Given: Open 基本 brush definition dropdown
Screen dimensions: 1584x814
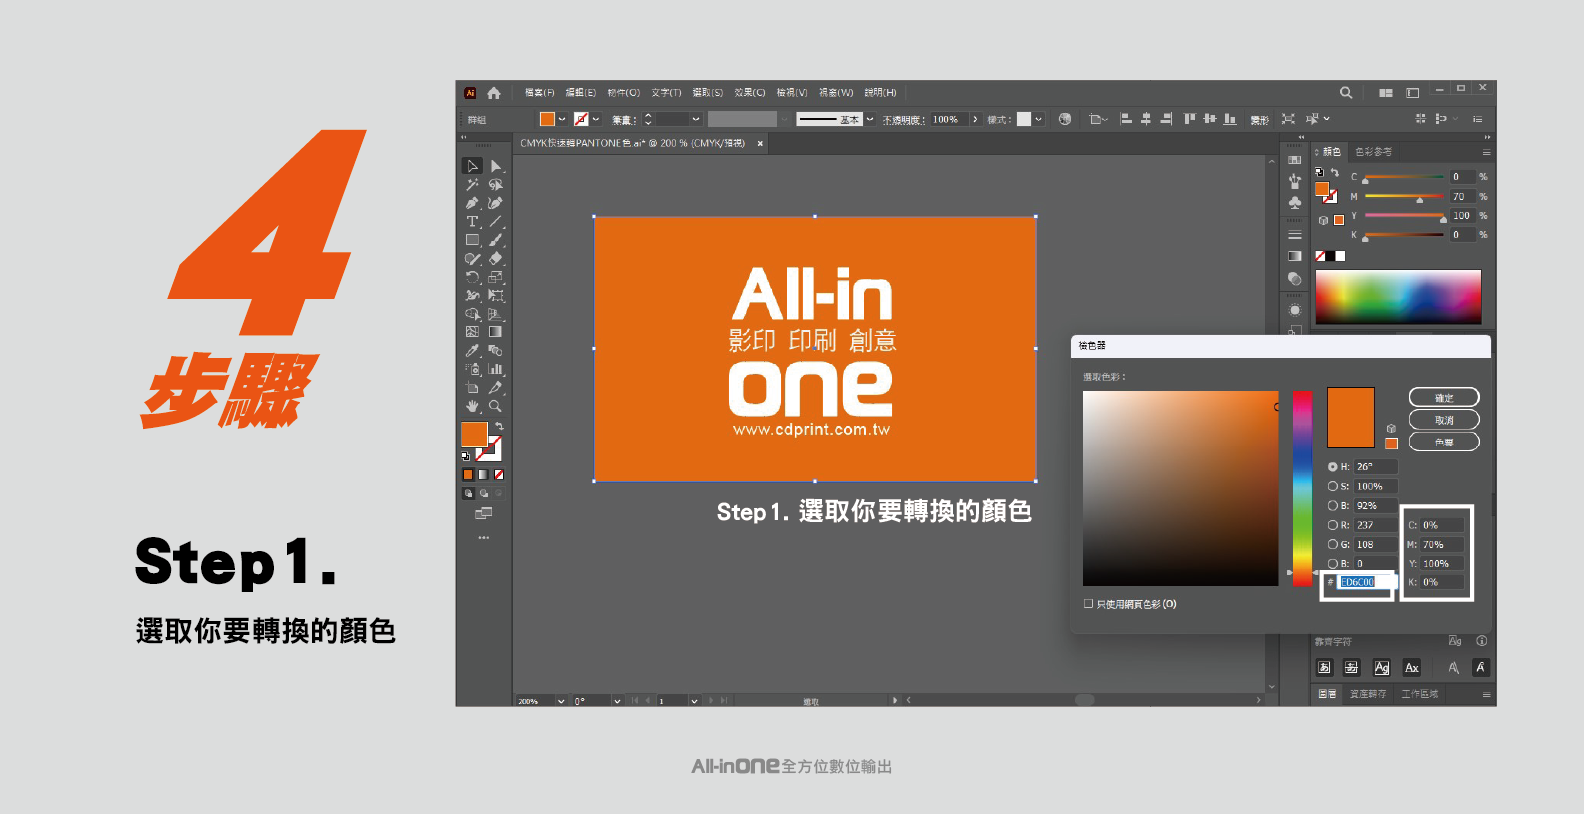Looking at the screenshot, I should (870, 119).
